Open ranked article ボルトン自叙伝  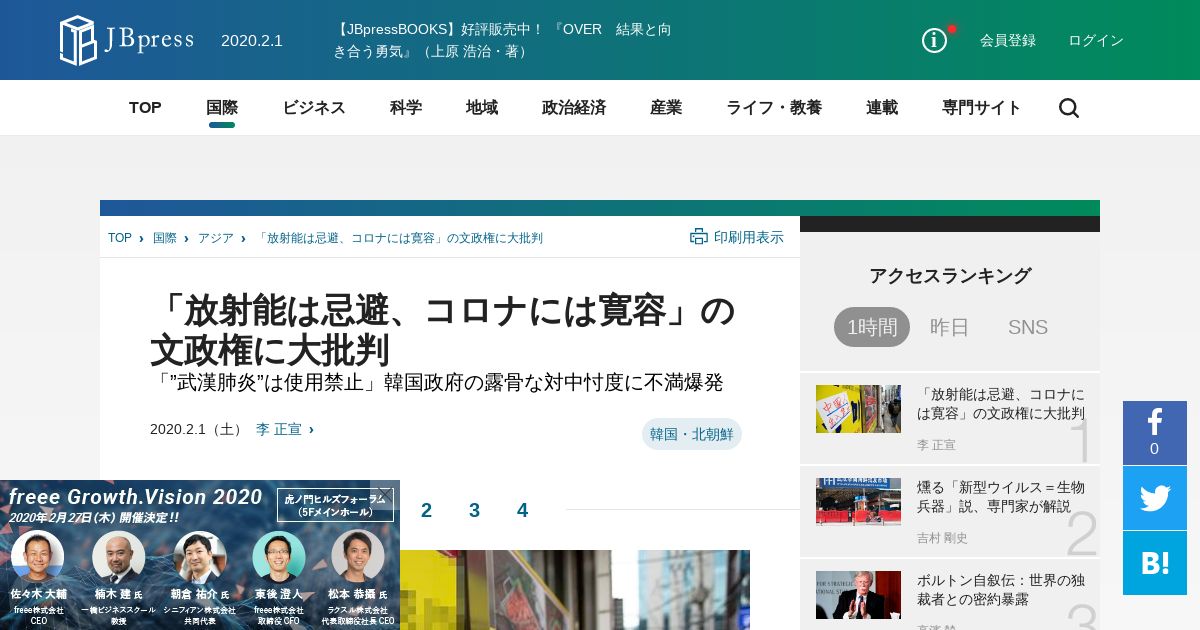(x=1001, y=589)
